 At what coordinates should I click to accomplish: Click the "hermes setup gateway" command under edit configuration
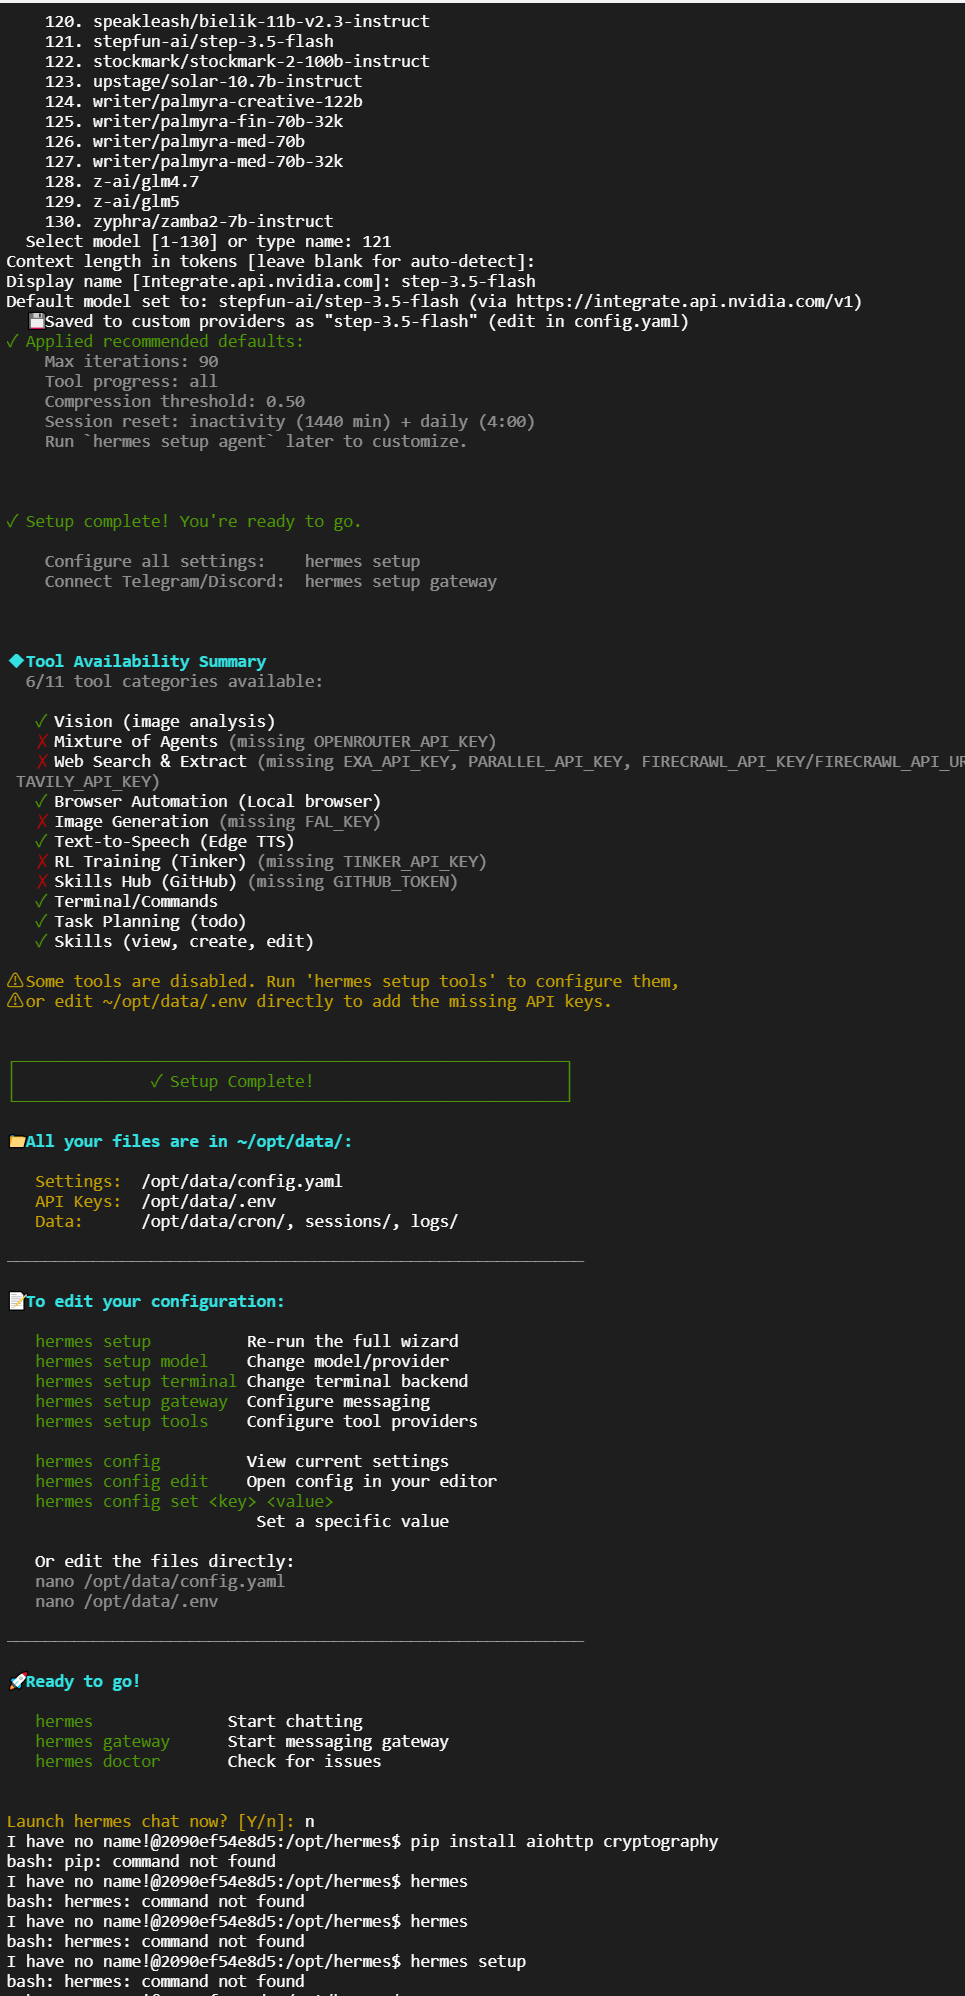click(x=131, y=1401)
